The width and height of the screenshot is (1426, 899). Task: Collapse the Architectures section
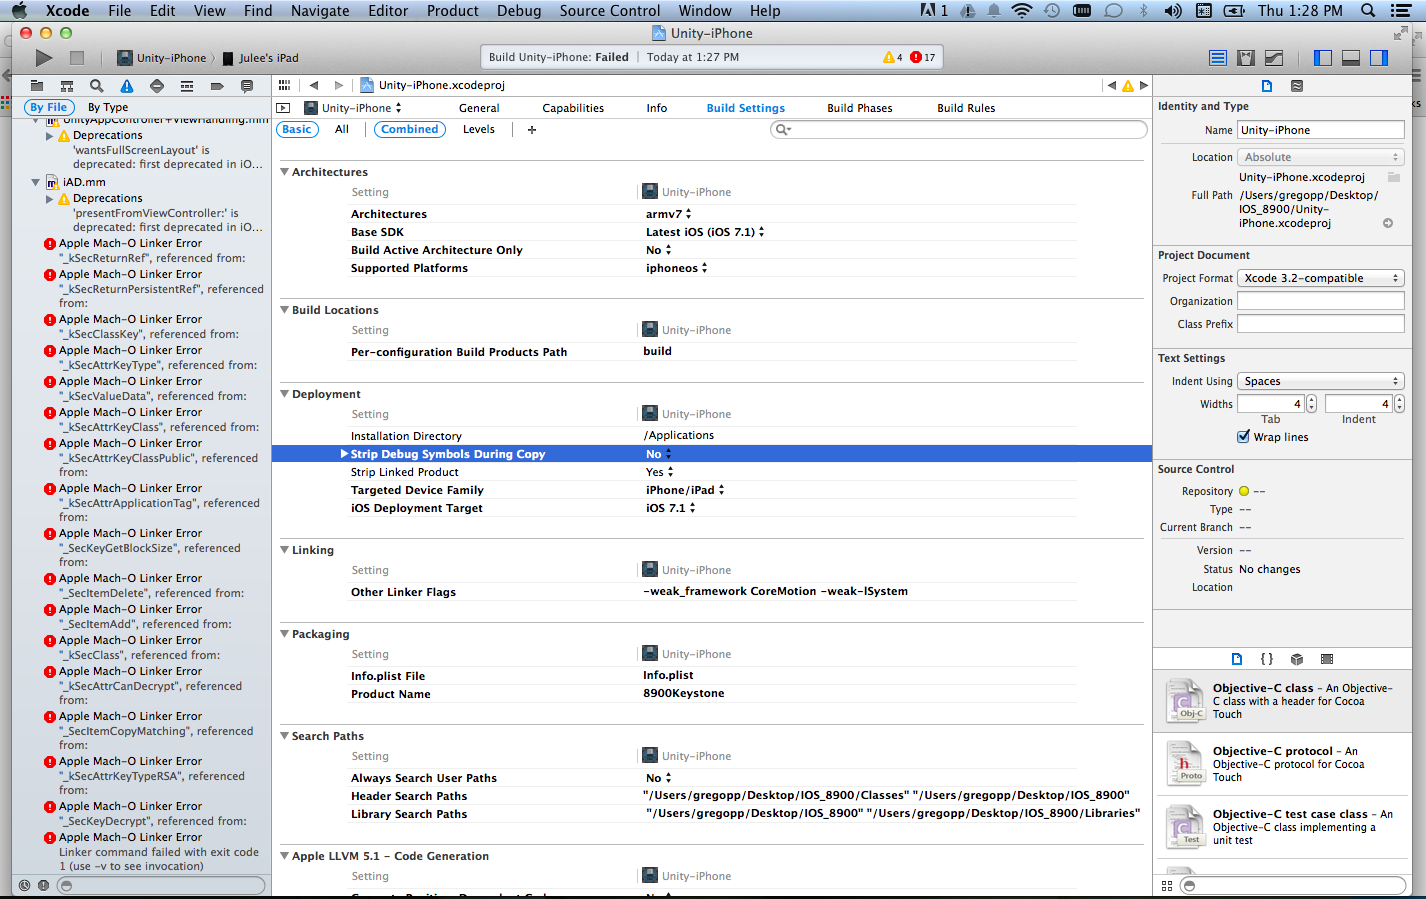(x=284, y=172)
